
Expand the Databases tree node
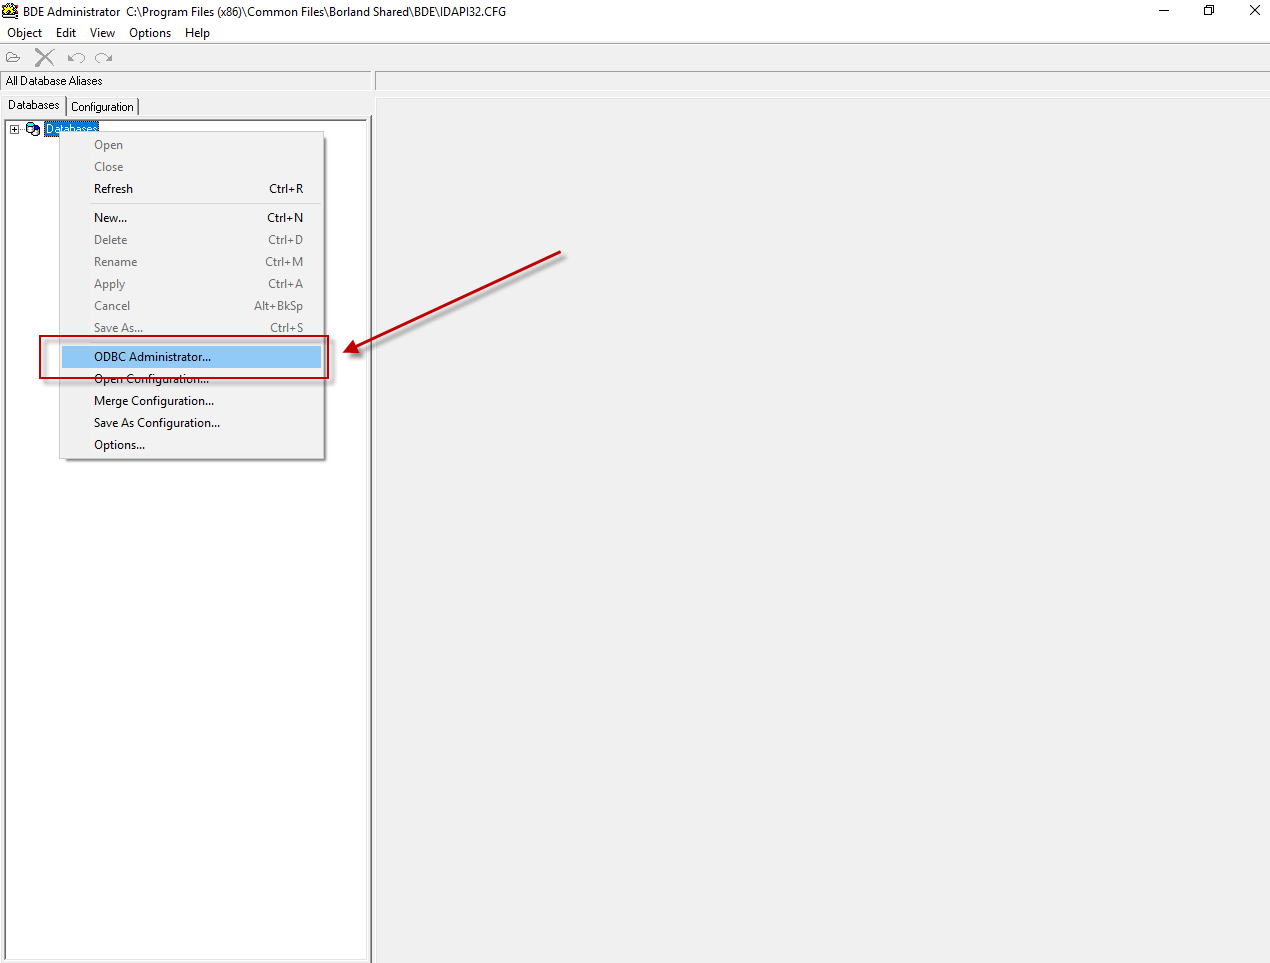coord(14,129)
